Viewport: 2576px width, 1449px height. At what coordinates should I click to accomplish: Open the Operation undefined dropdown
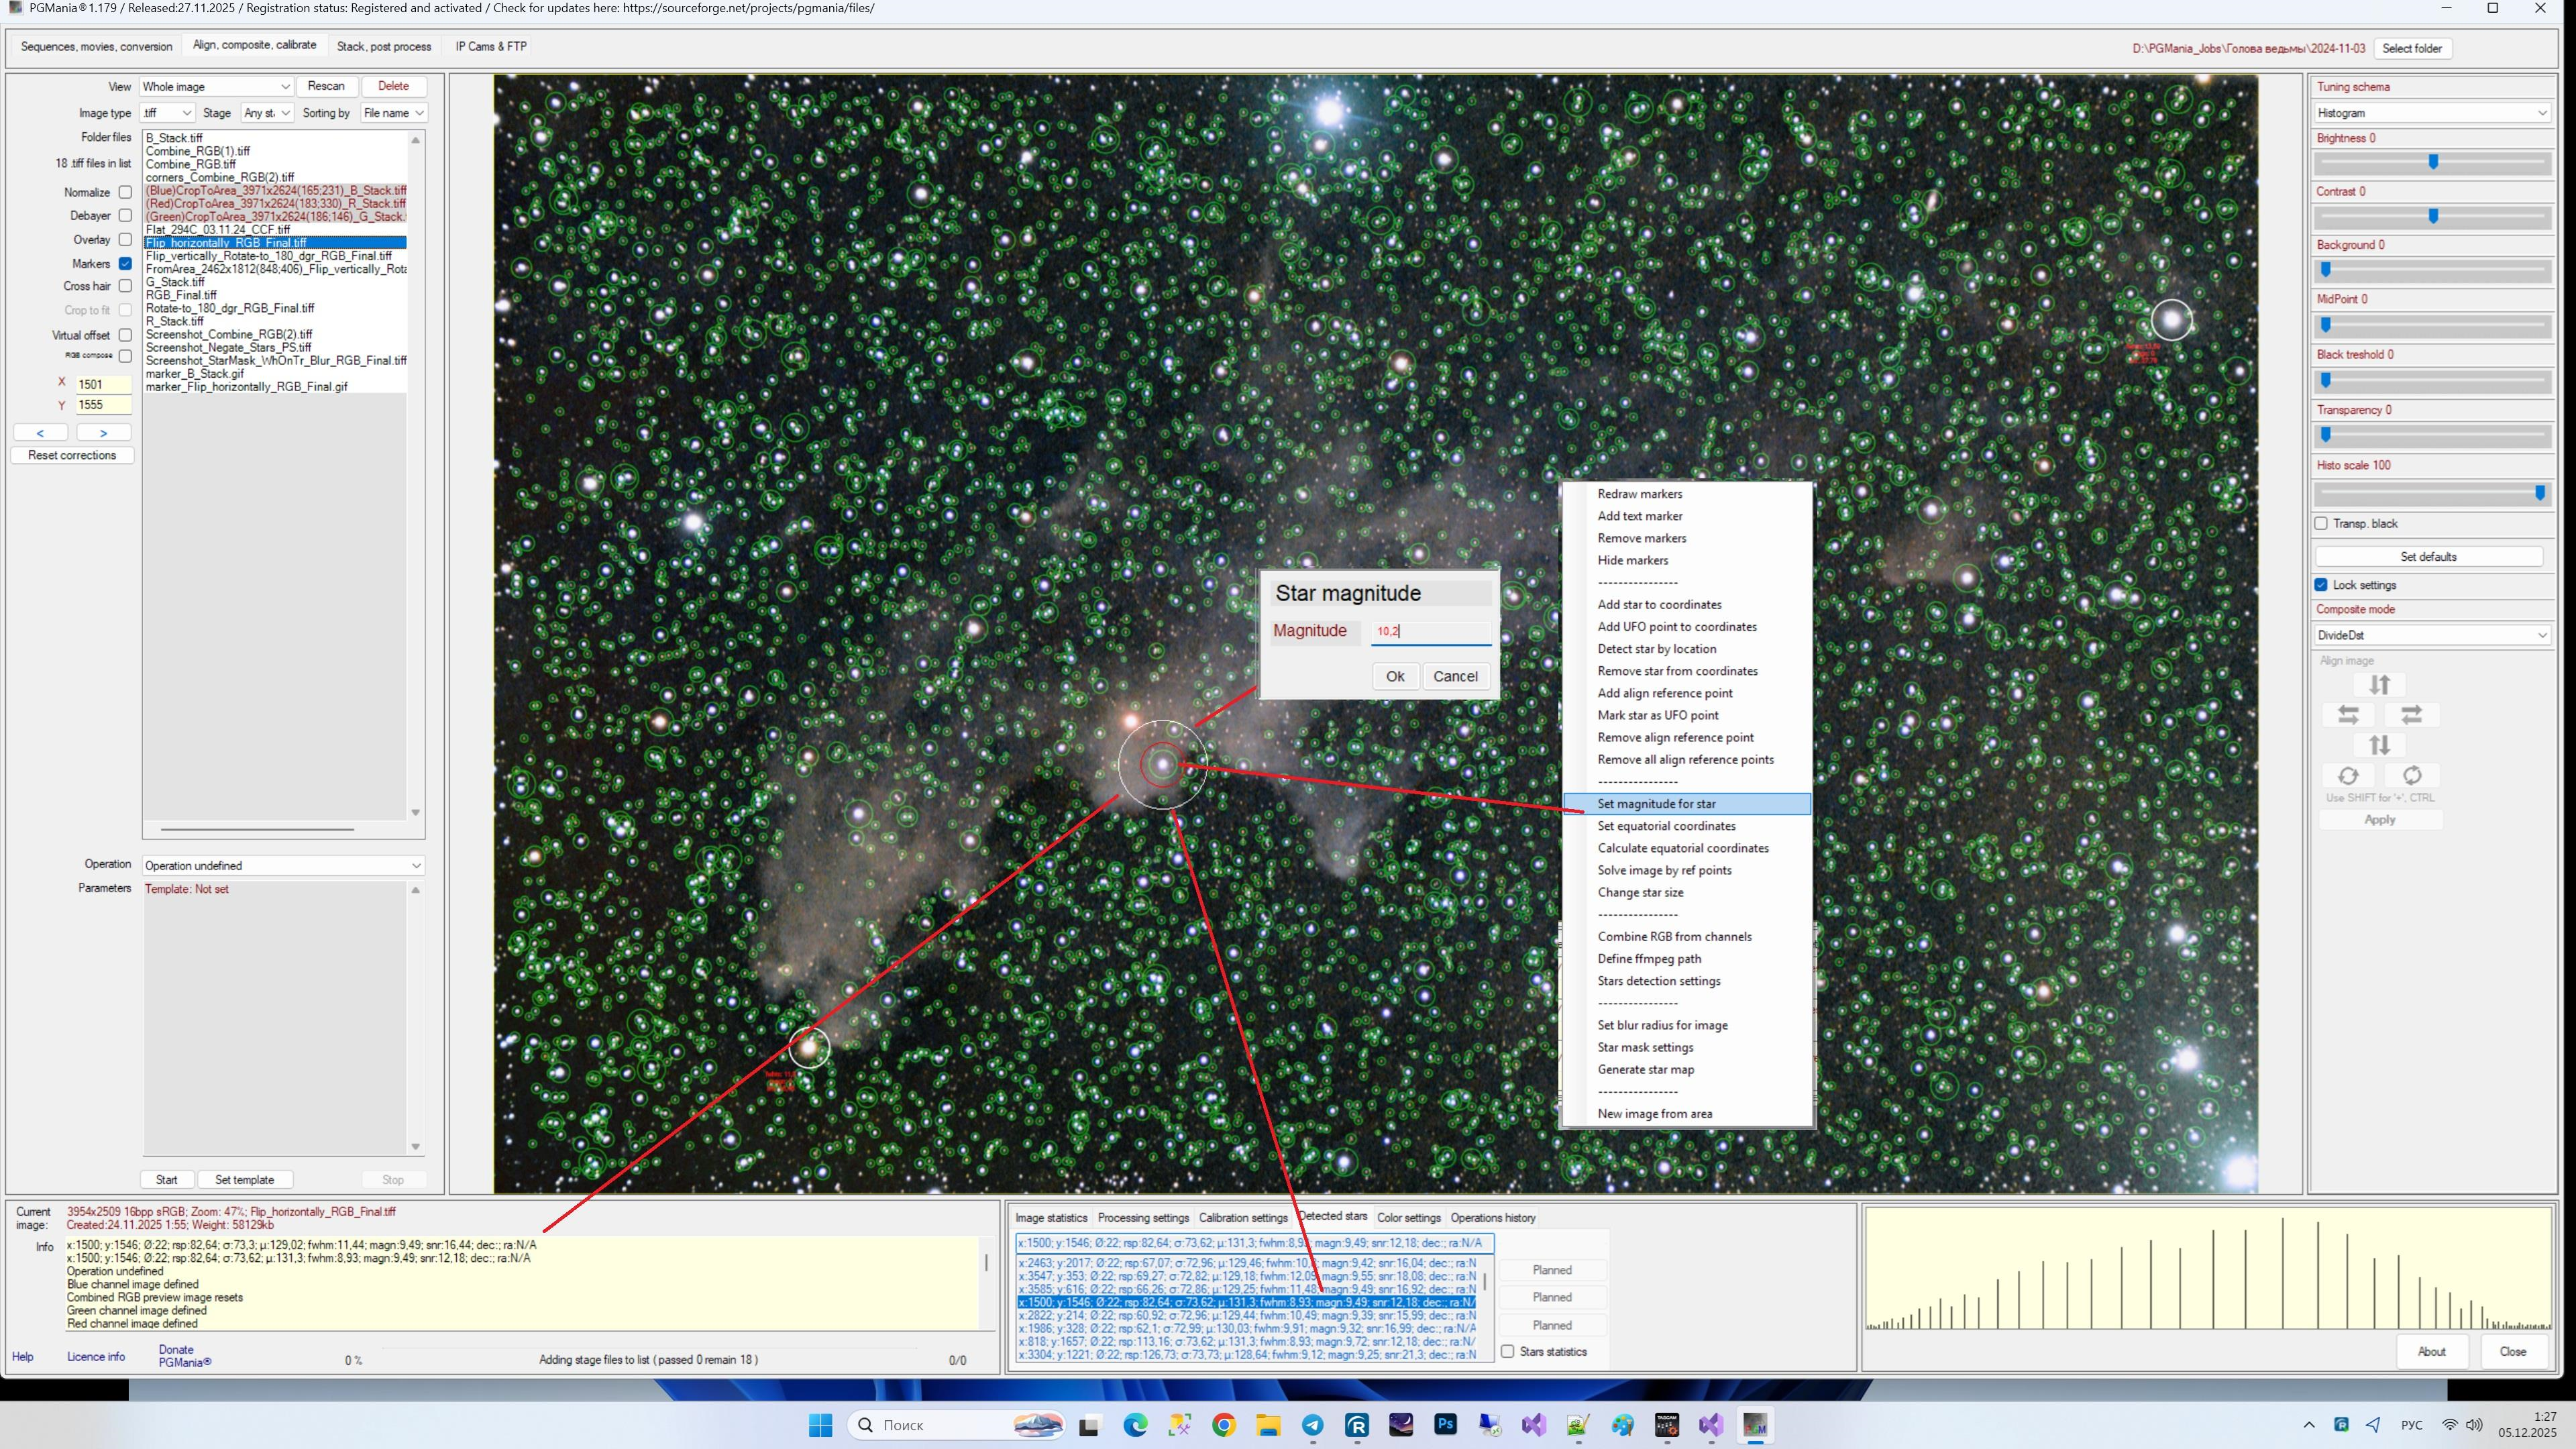click(282, 865)
